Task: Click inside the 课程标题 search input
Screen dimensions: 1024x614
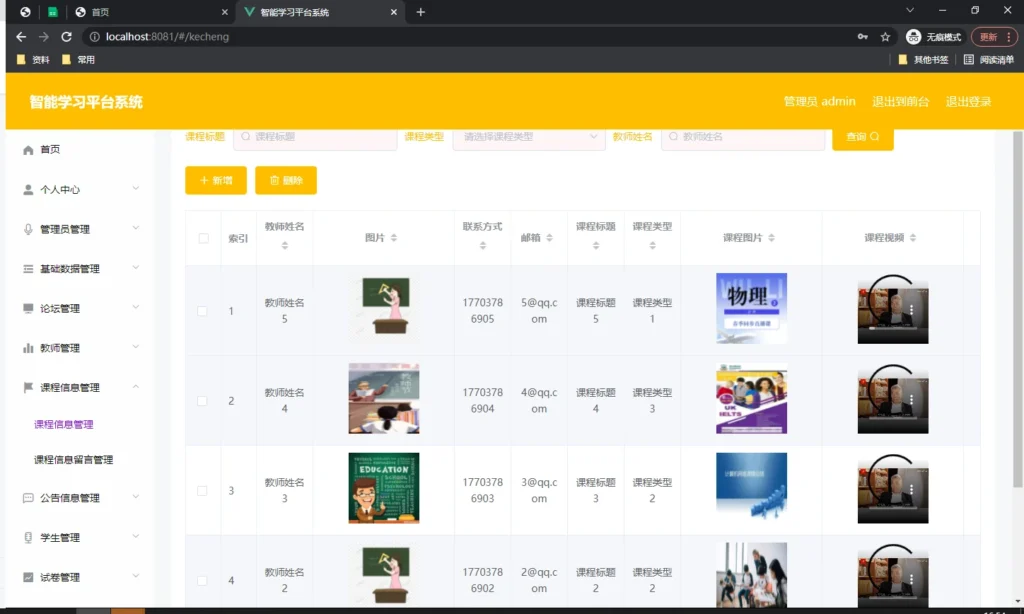Action: (x=315, y=135)
